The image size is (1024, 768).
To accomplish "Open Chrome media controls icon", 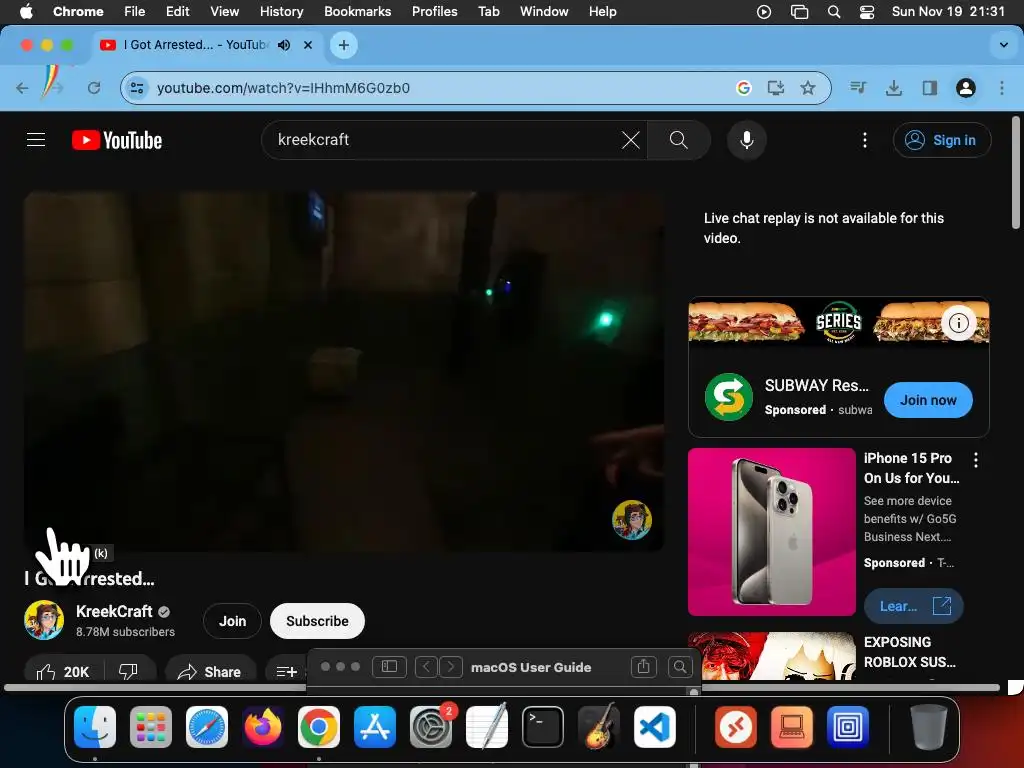I will (858, 88).
